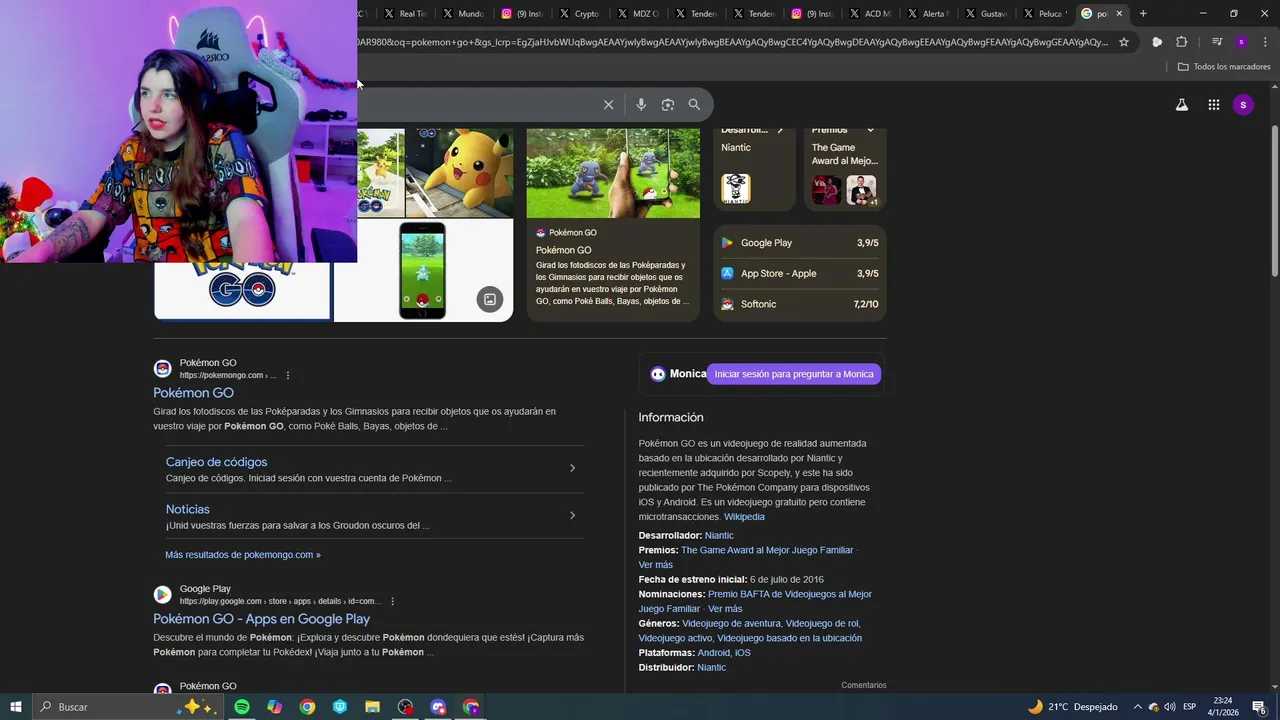Viewport: 1280px width, 720px height.
Task: Click Iniciar sesión para preguntar a Monica
Action: tap(794, 374)
